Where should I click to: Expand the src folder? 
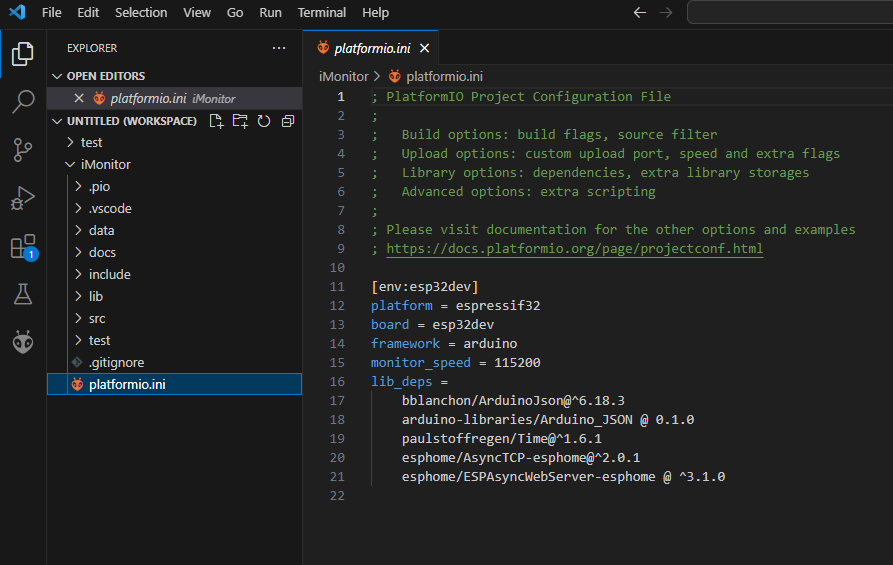(97, 318)
